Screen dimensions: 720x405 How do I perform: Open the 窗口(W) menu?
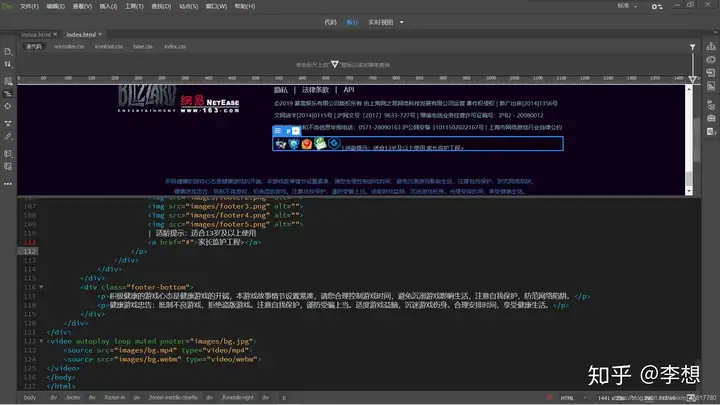coord(216,6)
